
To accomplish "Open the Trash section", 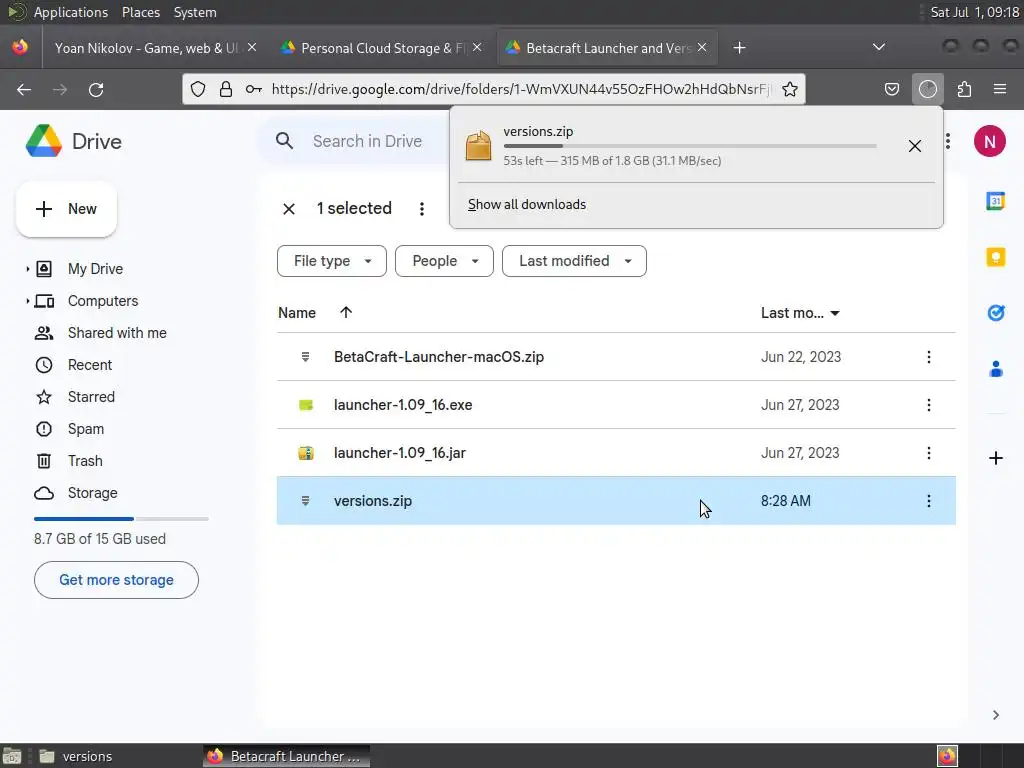I will pyautogui.click(x=85, y=461).
